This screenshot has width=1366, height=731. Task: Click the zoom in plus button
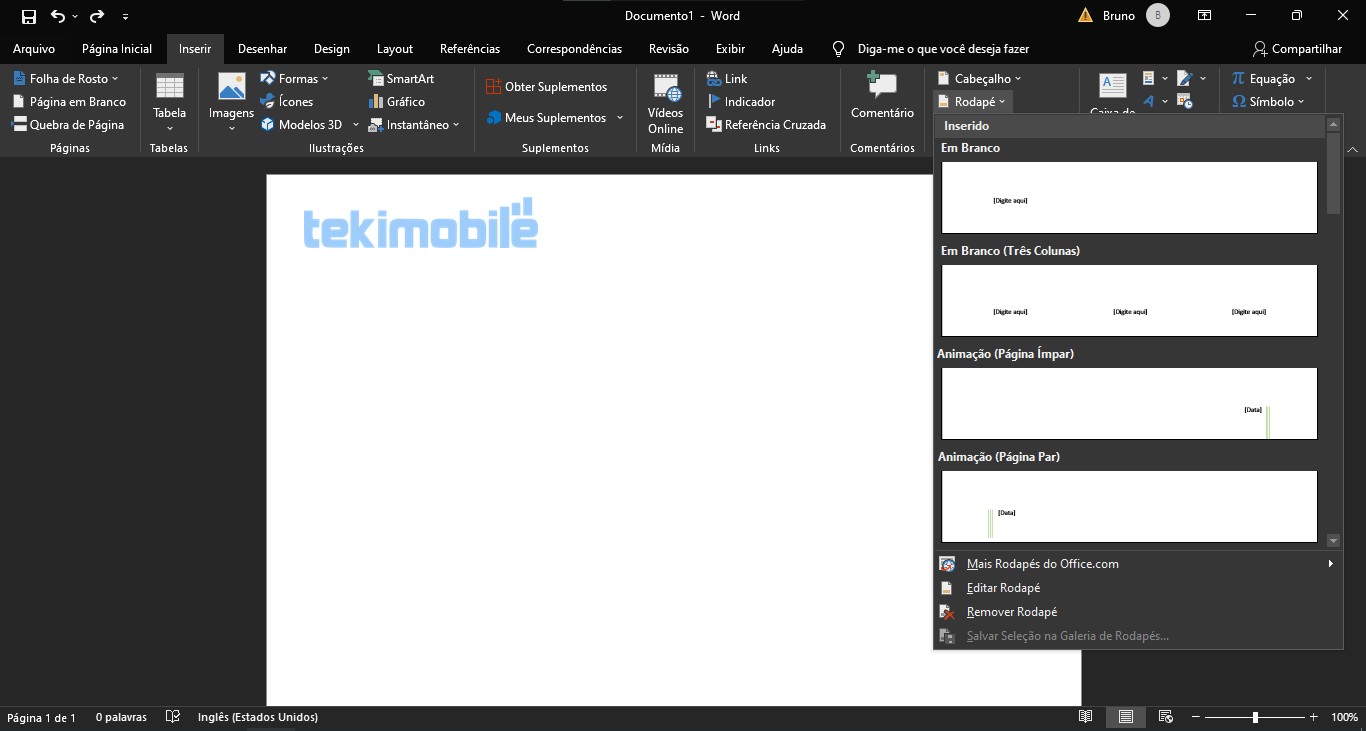point(1313,717)
